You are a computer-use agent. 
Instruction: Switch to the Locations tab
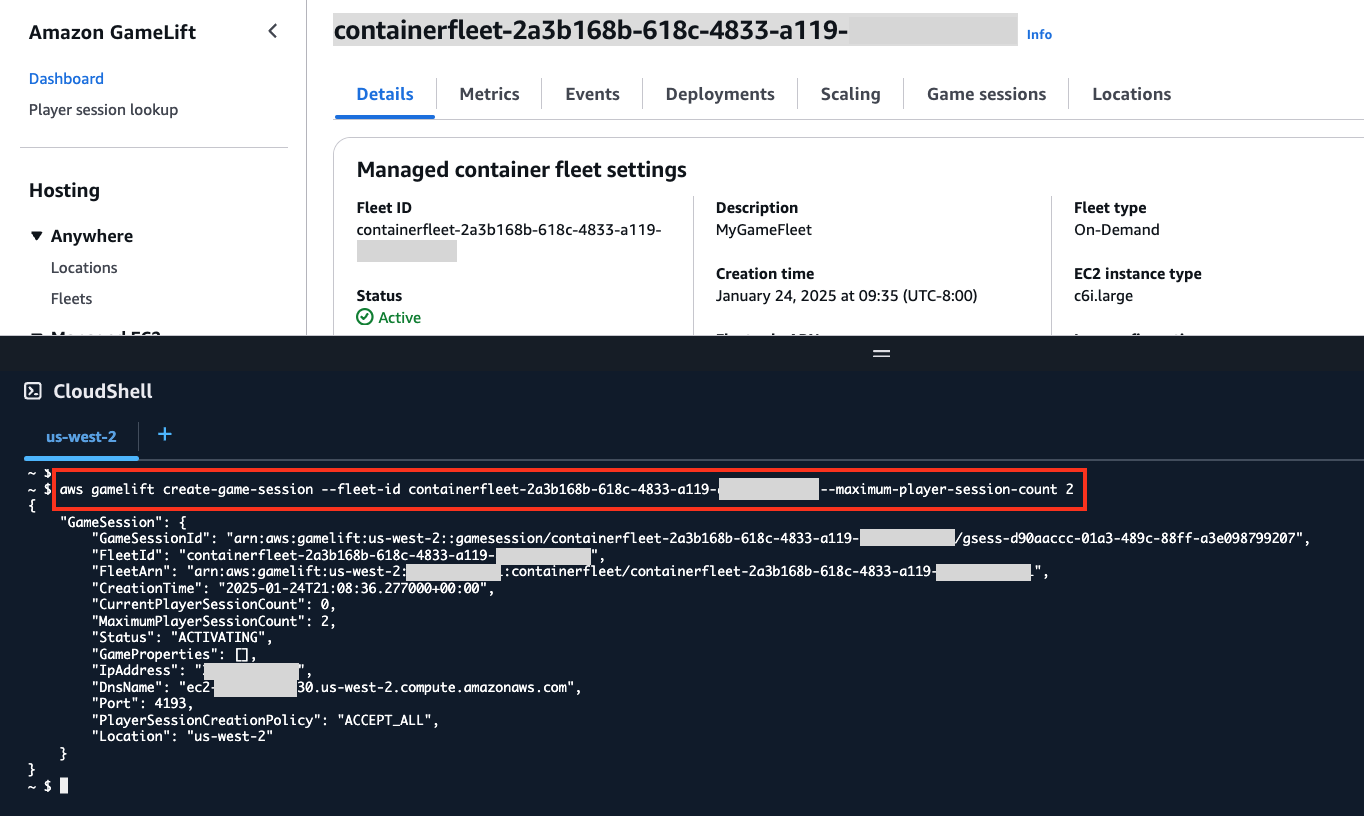click(1131, 93)
